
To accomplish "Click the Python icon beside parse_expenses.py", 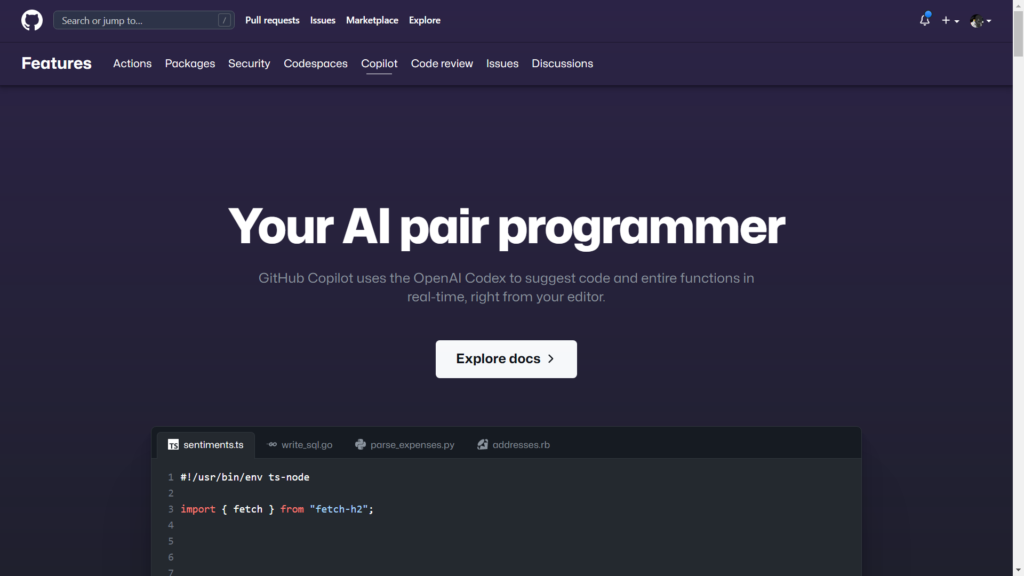I will pos(360,445).
